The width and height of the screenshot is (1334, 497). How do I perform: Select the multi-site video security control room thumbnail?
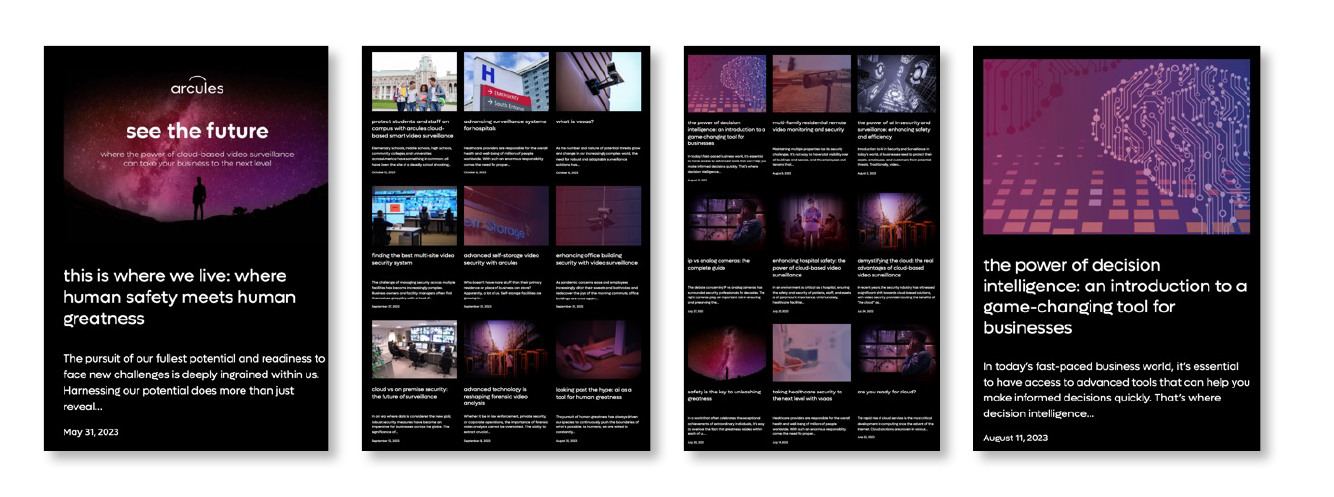[x=413, y=215]
